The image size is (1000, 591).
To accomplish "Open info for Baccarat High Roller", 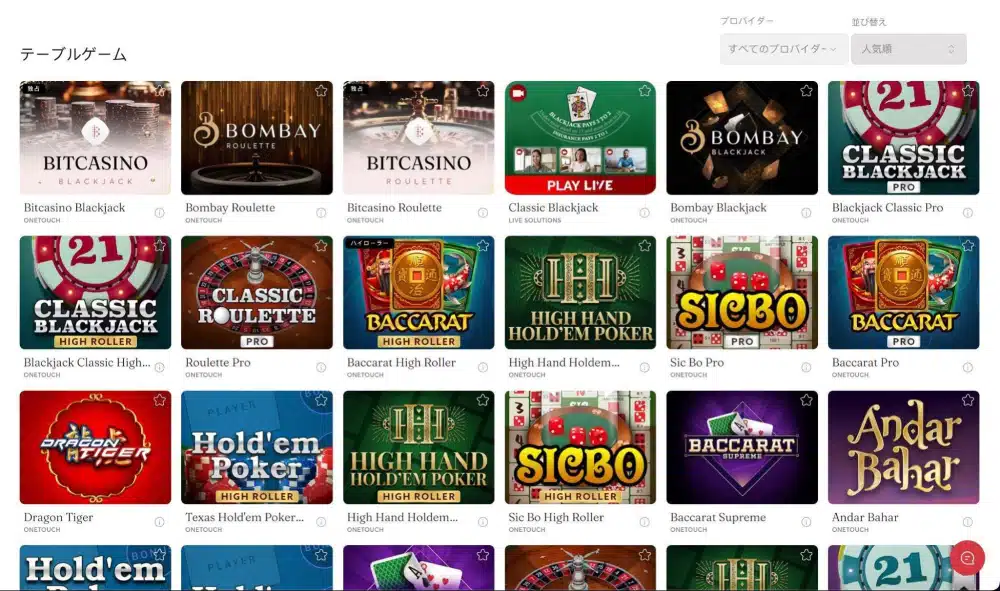I will pos(483,367).
